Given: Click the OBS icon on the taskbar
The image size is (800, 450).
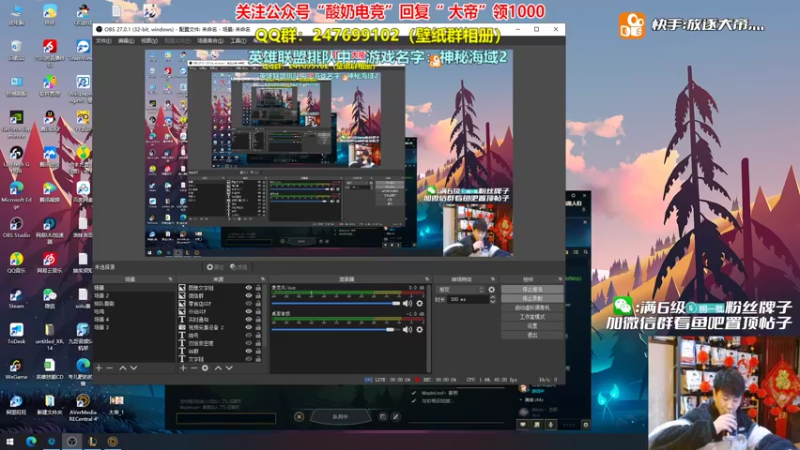Looking at the screenshot, I should [72, 441].
